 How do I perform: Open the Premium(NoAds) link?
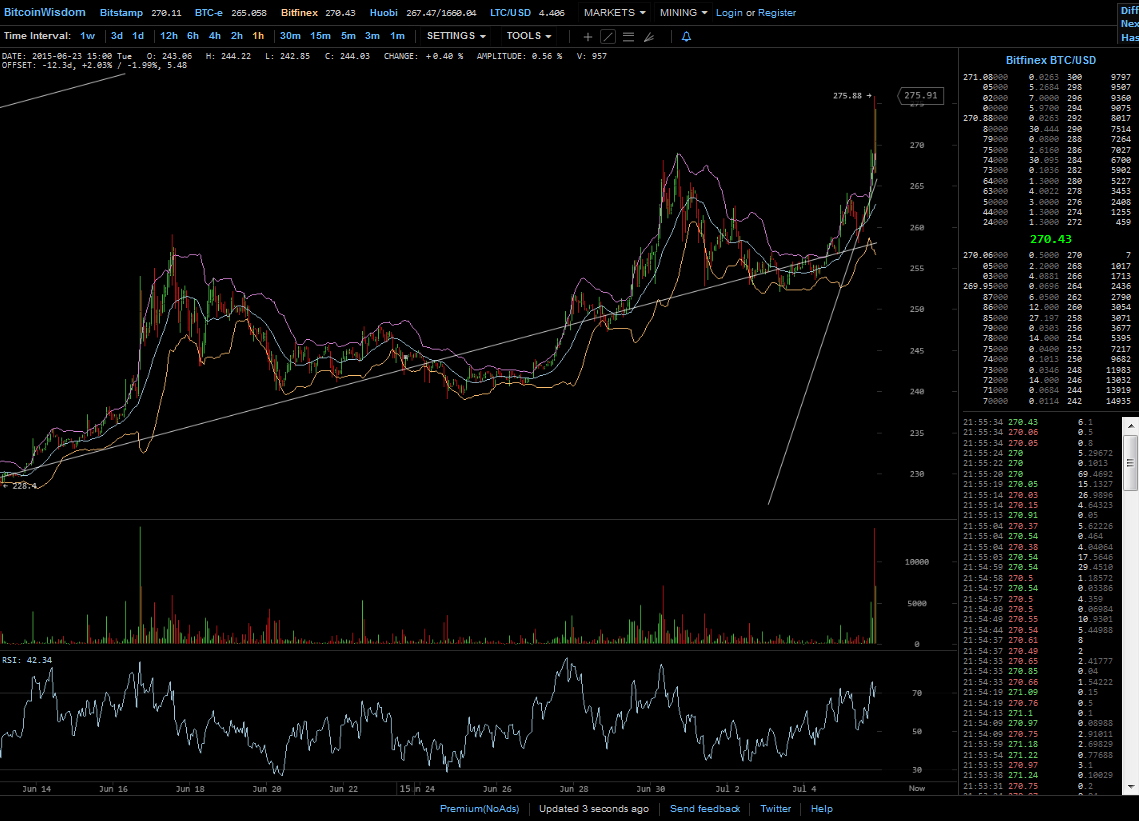(x=479, y=809)
